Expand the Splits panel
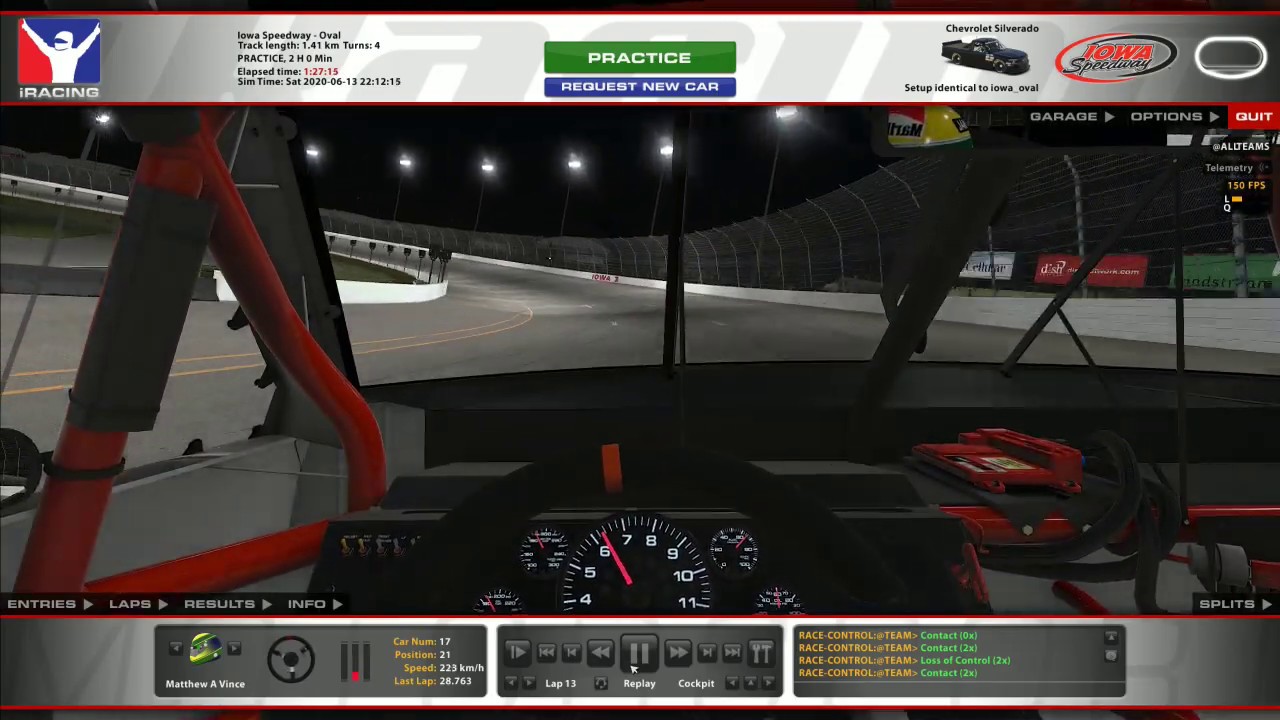The image size is (1280, 720). tap(1236, 604)
